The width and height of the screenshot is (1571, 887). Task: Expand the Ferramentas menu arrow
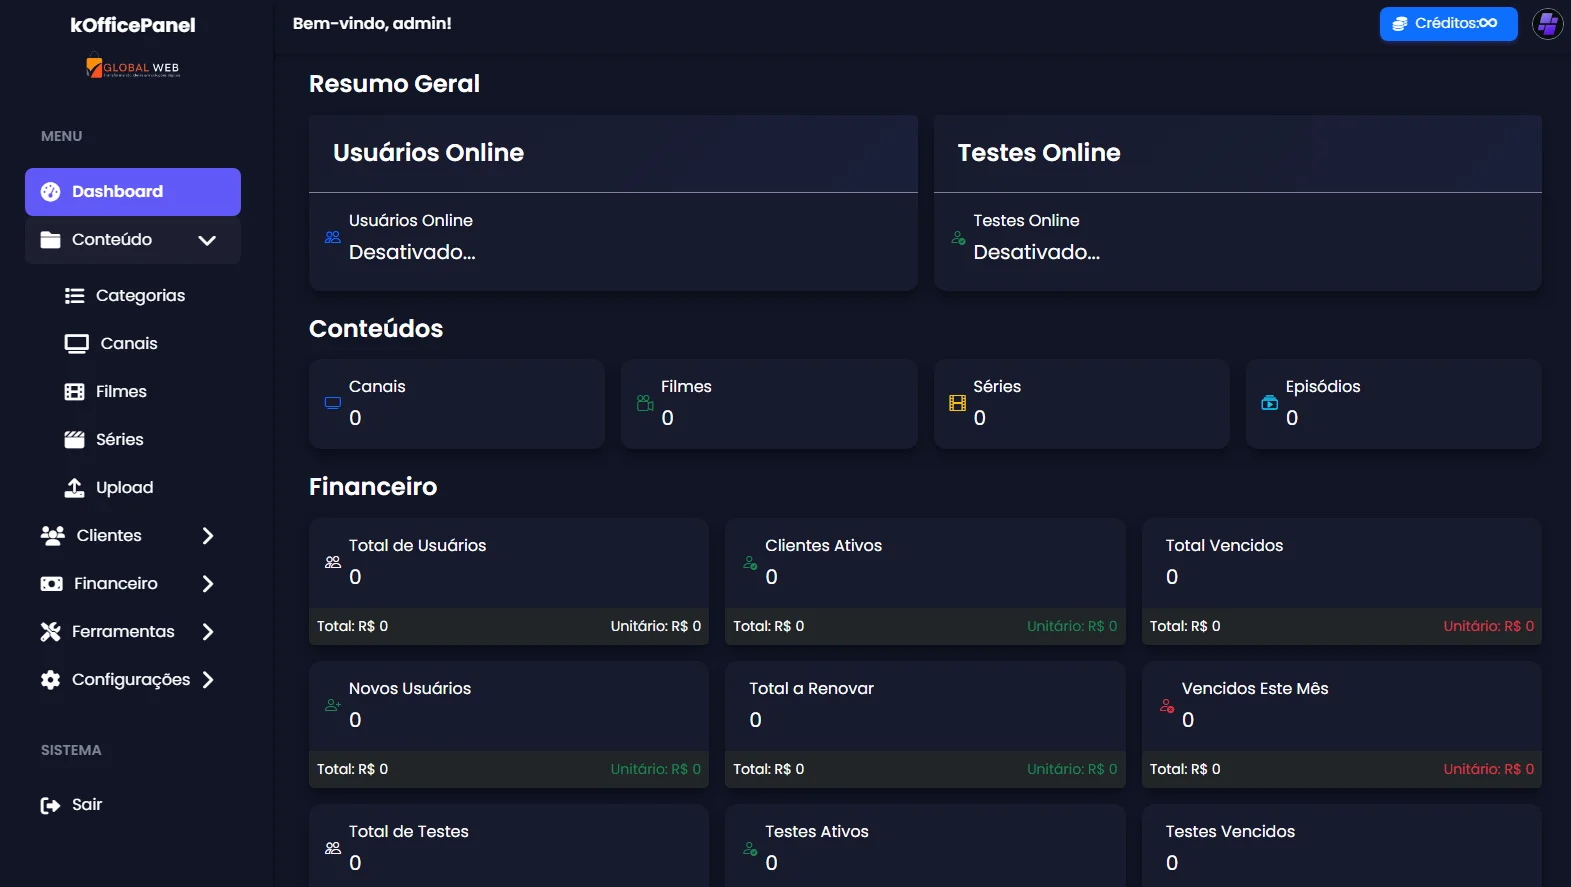[207, 632]
